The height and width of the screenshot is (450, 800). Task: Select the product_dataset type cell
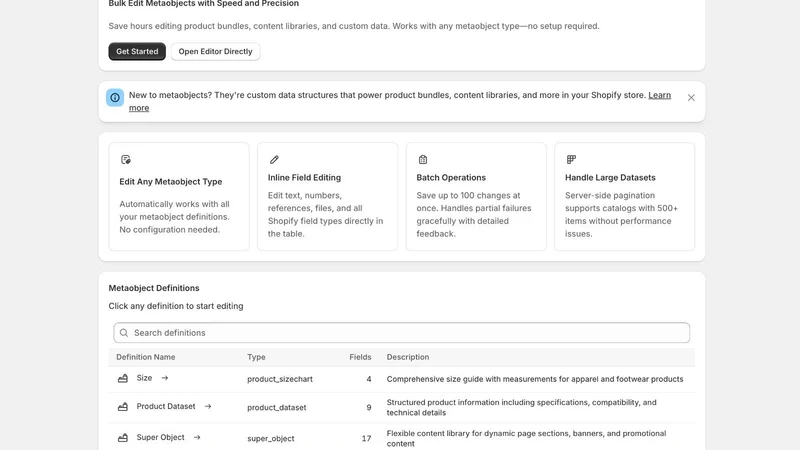point(277,408)
